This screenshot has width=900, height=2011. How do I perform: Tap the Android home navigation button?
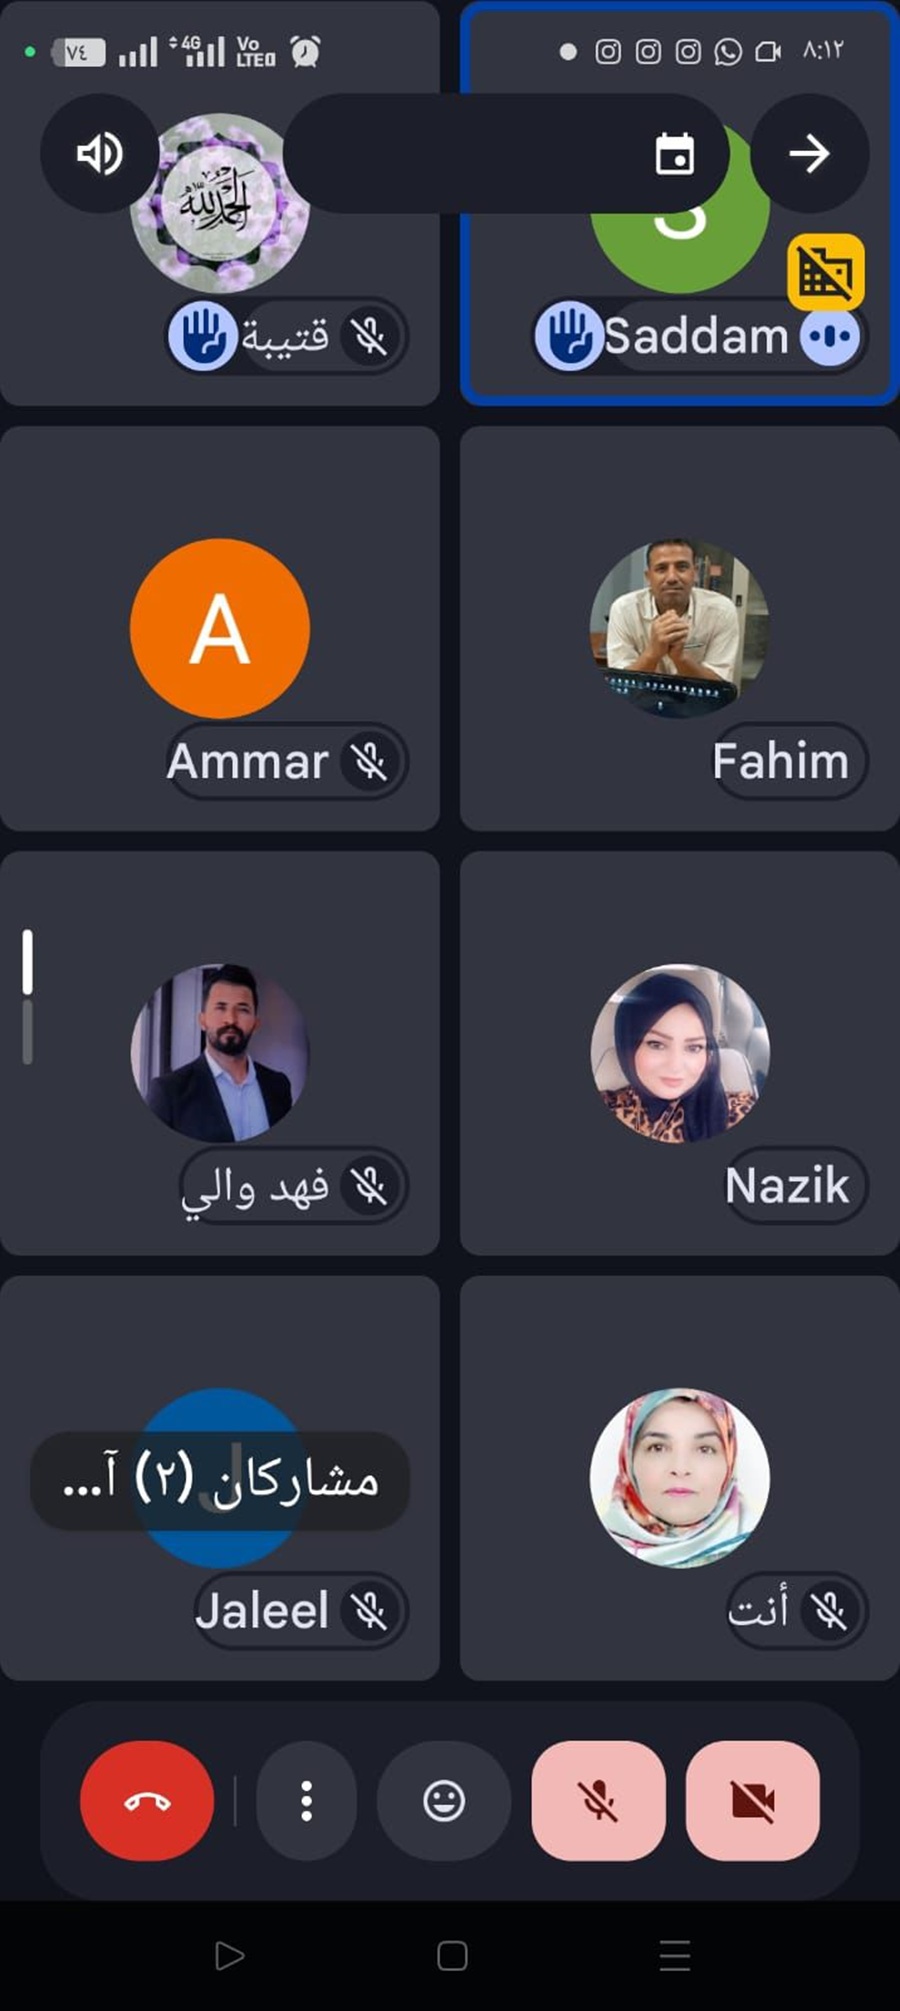452,1956
